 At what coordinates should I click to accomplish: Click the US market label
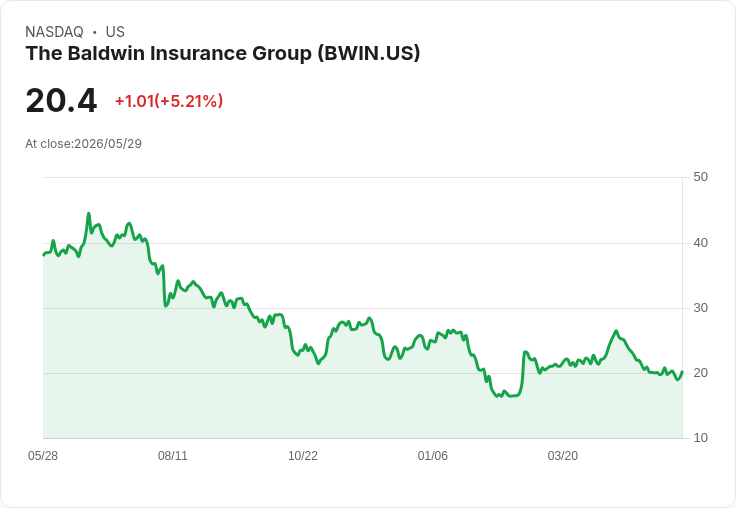(x=115, y=32)
